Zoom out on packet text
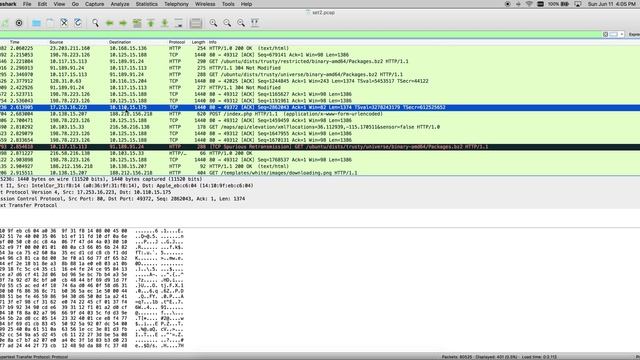 tap(227, 23)
